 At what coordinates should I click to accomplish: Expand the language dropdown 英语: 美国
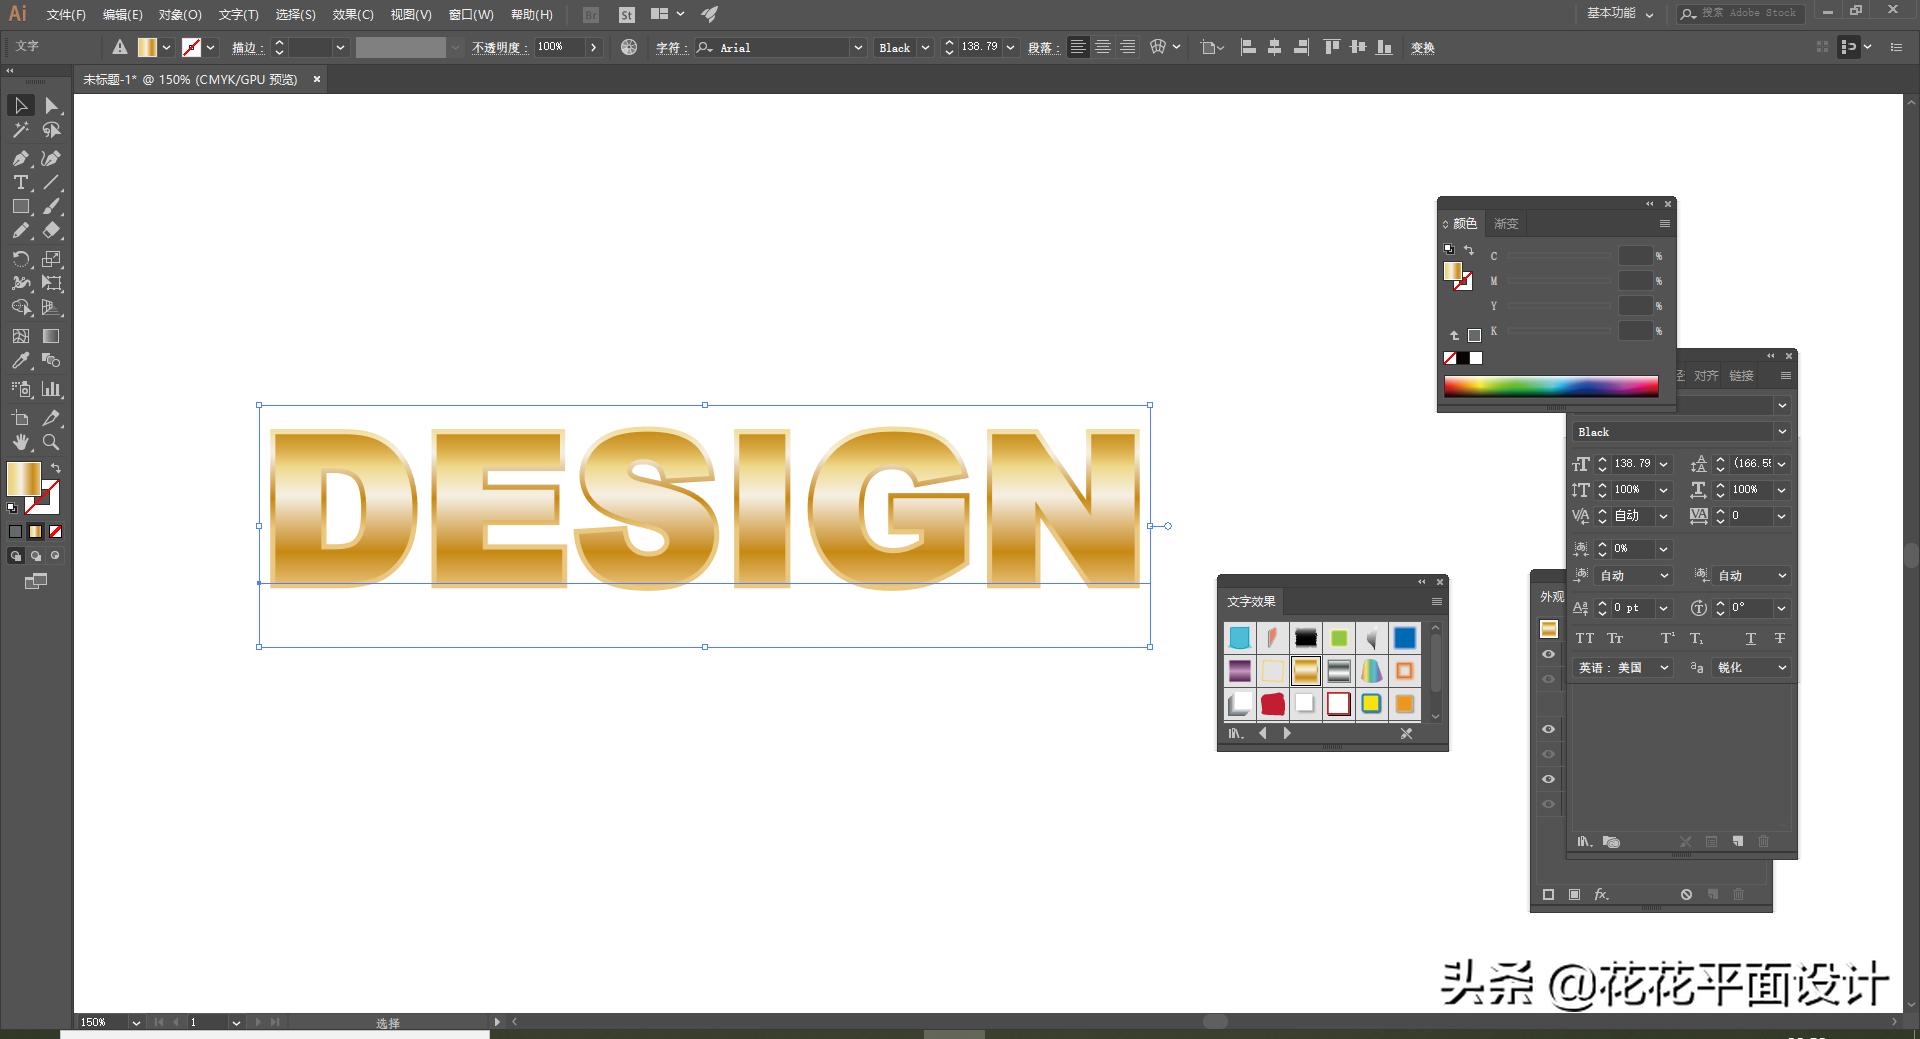[x=1664, y=668]
